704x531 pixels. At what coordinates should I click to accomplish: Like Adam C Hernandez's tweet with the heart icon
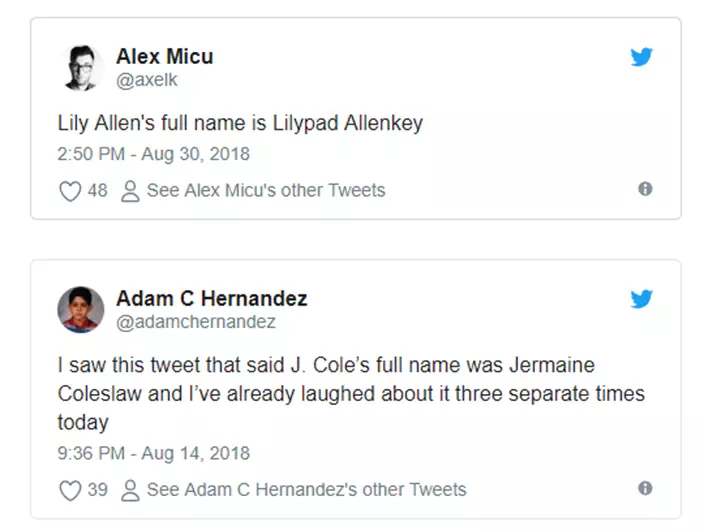70,490
